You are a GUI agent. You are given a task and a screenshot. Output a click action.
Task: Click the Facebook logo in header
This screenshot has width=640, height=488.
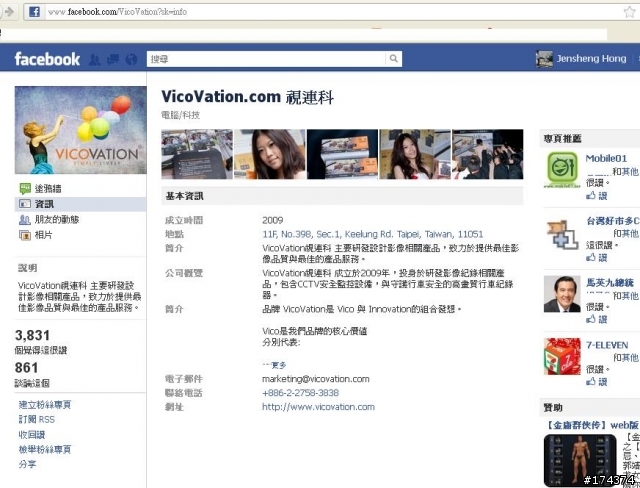click(47, 59)
